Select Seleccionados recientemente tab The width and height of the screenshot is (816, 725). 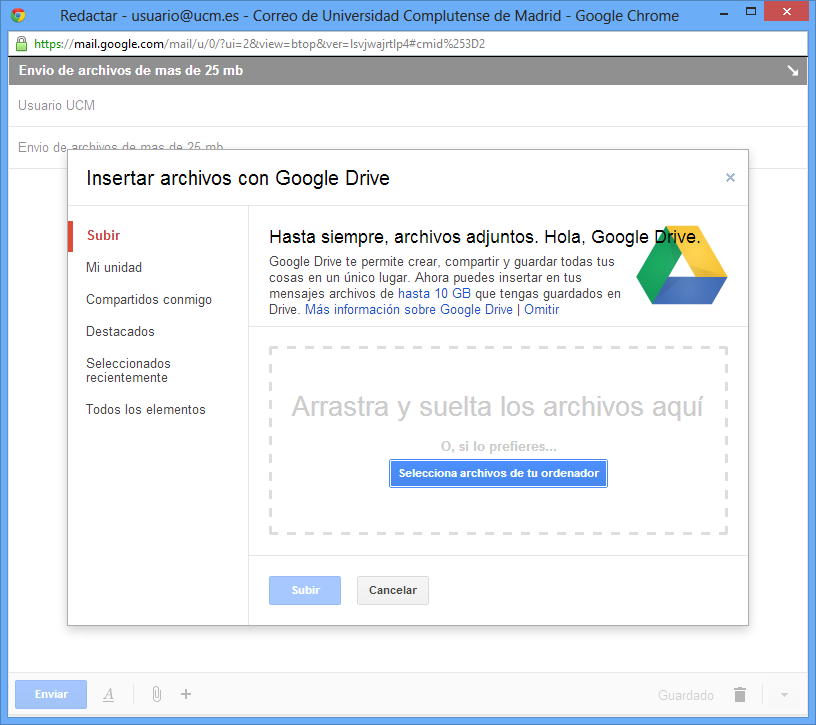(129, 371)
